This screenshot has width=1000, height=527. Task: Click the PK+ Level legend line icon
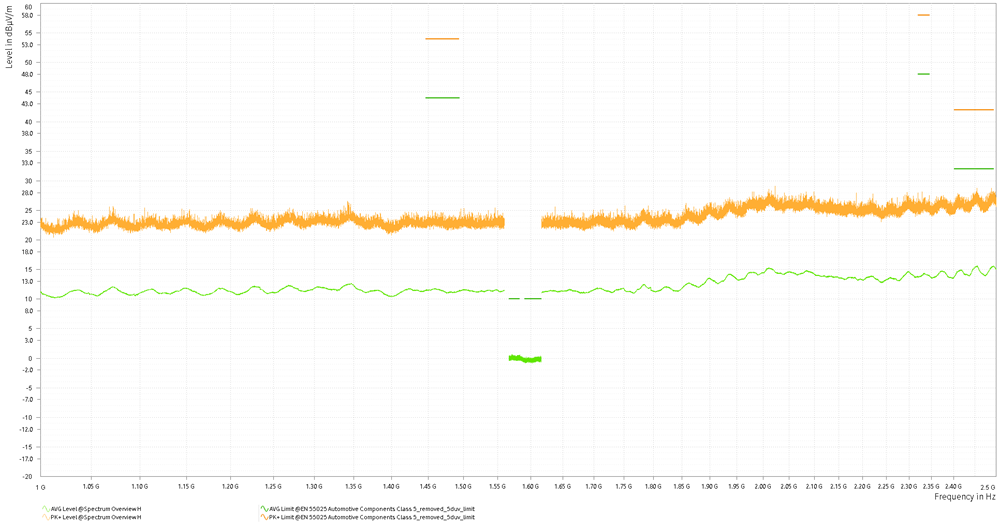click(x=44, y=517)
